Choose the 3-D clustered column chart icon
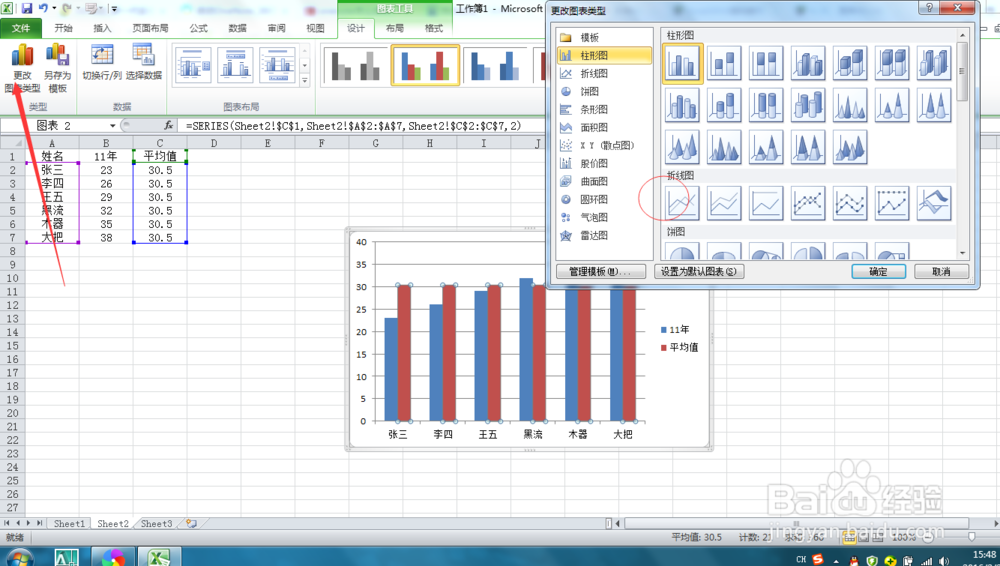This screenshot has height=566, width=1000. [808, 63]
